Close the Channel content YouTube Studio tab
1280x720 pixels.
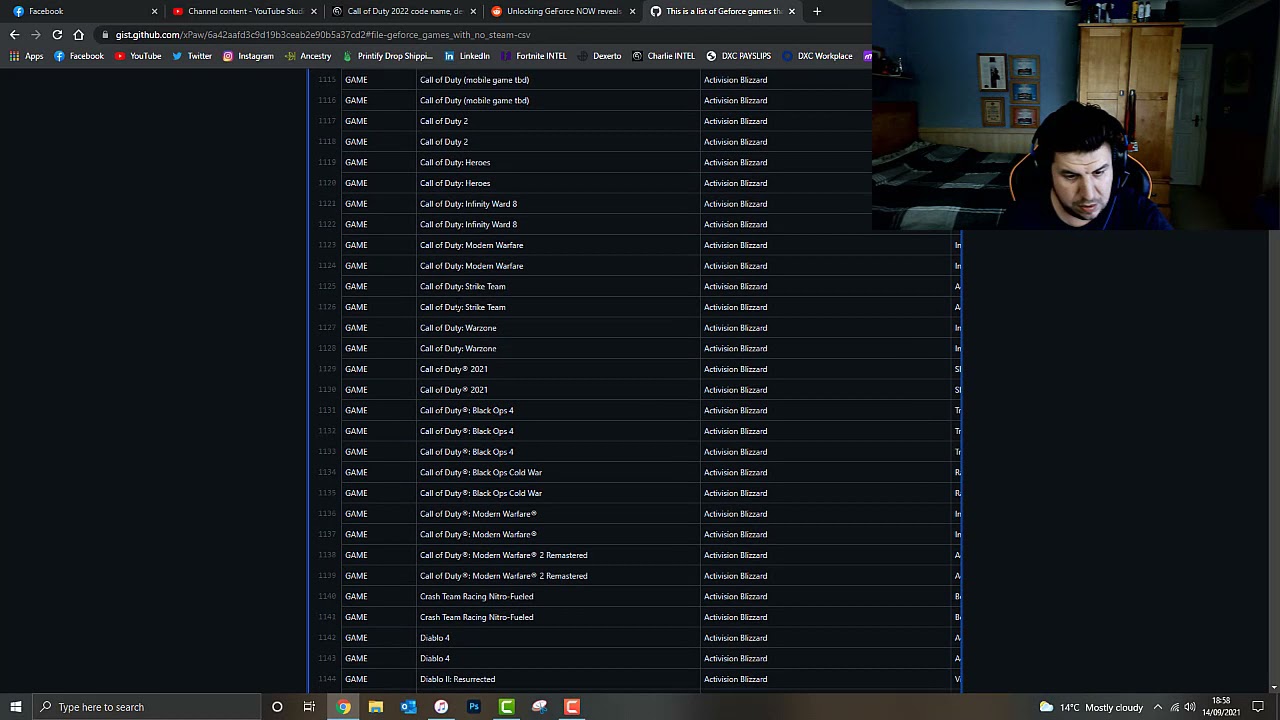click(314, 11)
